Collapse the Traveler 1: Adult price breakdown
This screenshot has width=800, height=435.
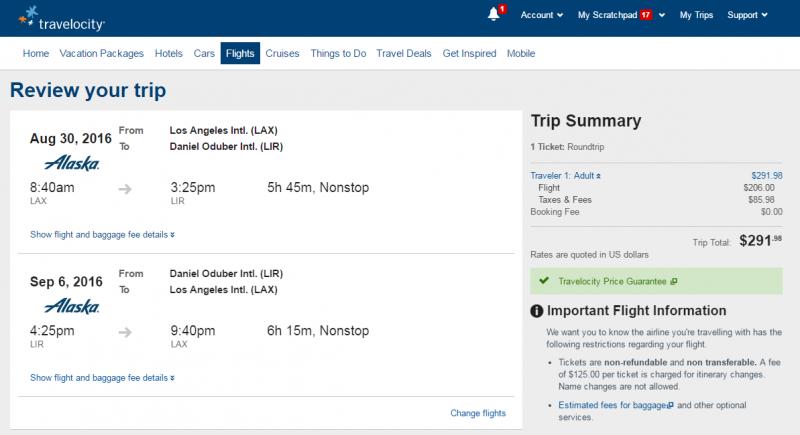tap(565, 175)
